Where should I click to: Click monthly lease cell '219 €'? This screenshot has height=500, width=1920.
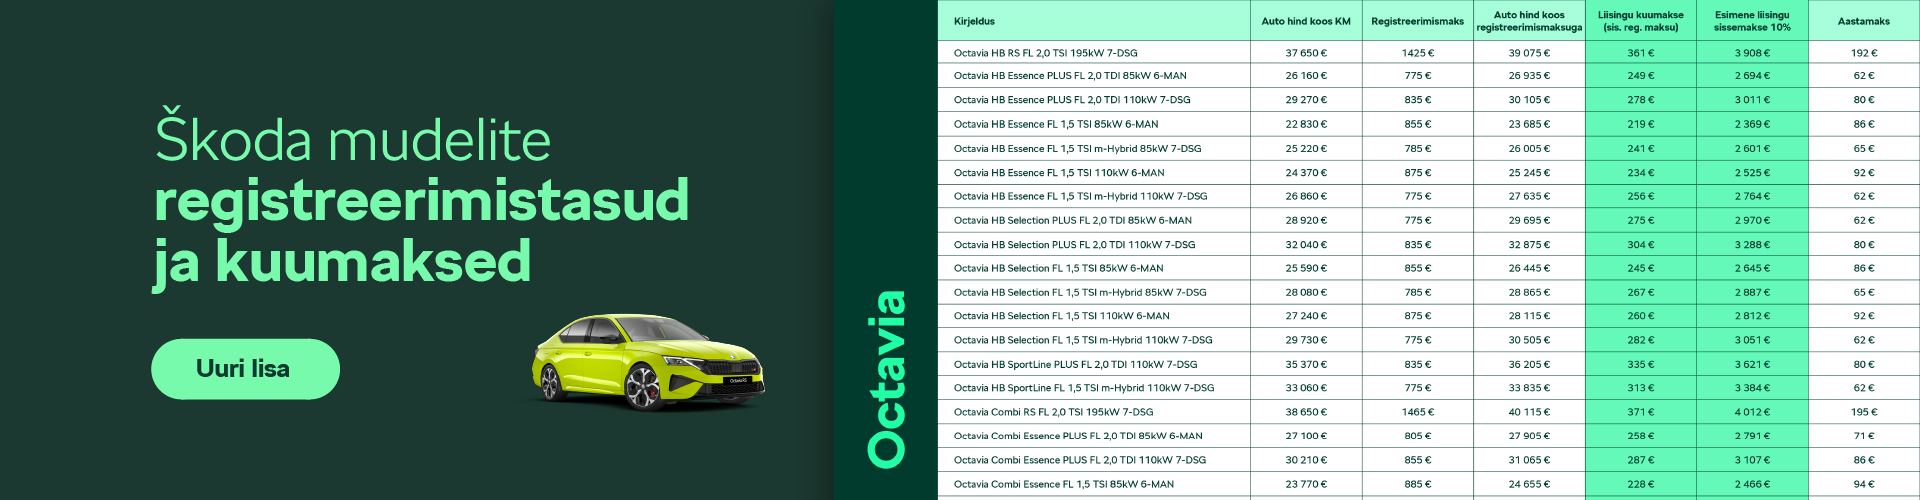point(1640,124)
